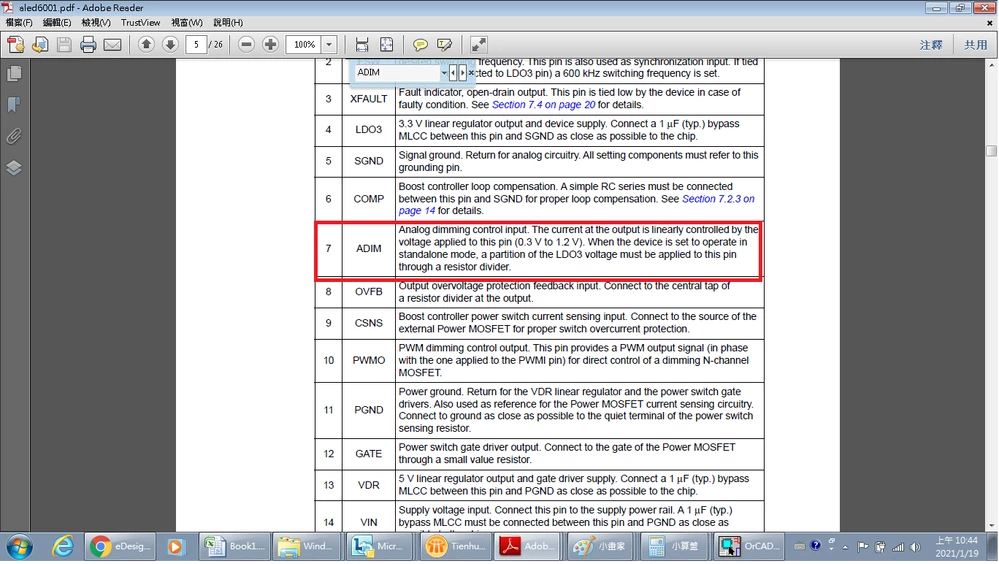Go to next page with down arrow
This screenshot has width=999, height=564.
(170, 44)
